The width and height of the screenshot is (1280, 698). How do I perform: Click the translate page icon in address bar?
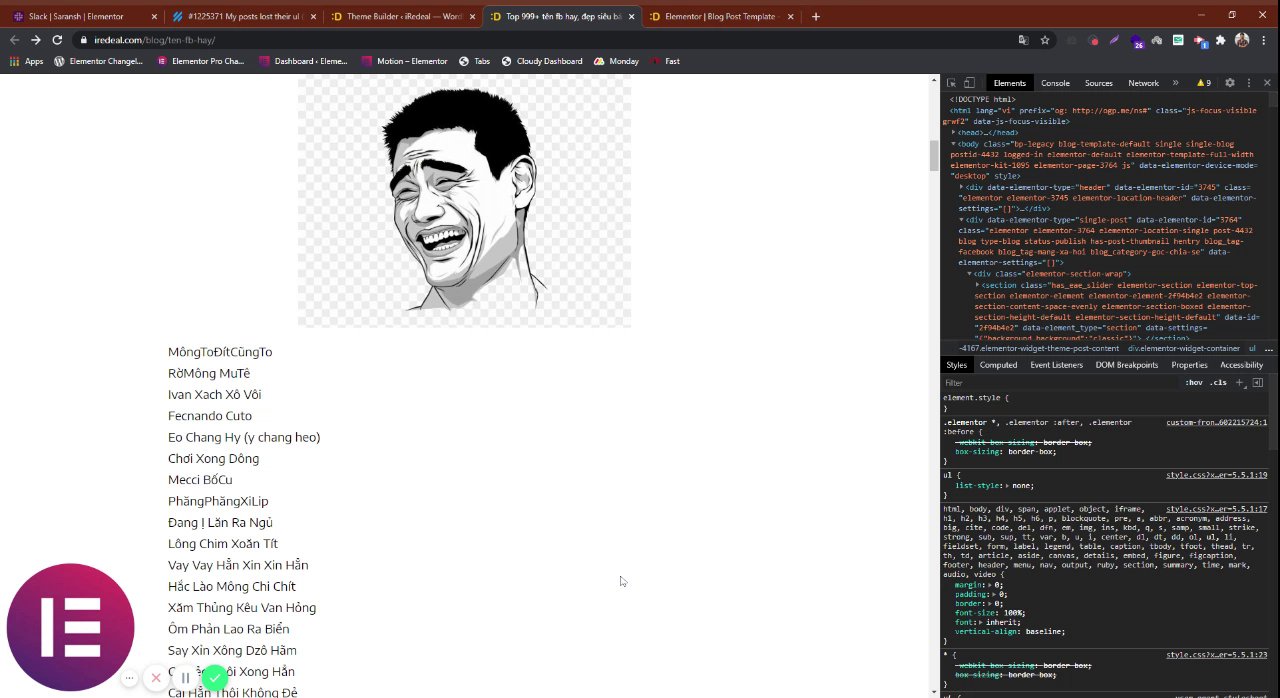[1023, 40]
